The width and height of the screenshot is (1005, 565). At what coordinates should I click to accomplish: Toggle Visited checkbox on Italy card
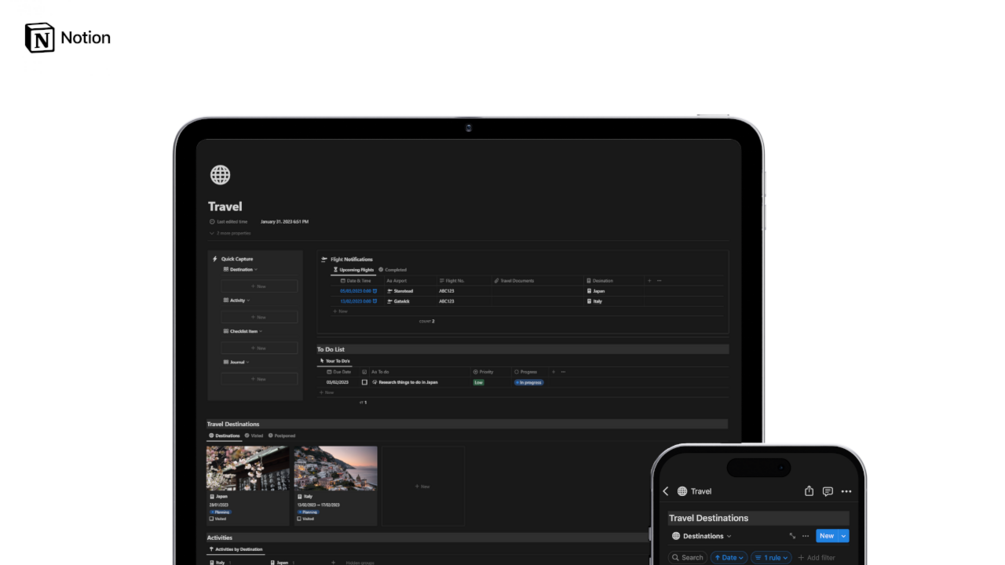[299, 519]
